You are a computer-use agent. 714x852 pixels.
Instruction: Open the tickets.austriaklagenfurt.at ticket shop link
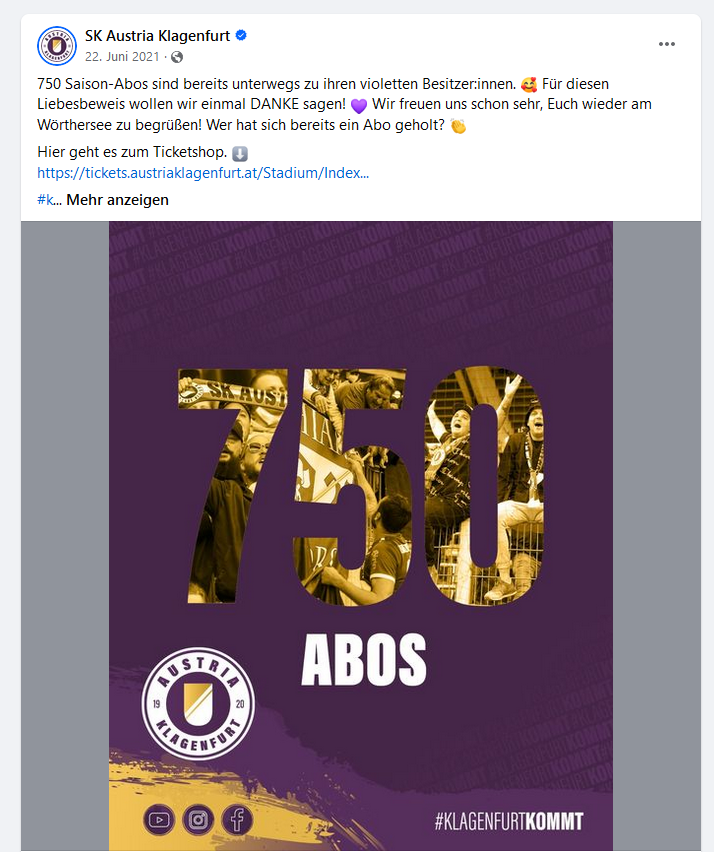203,173
